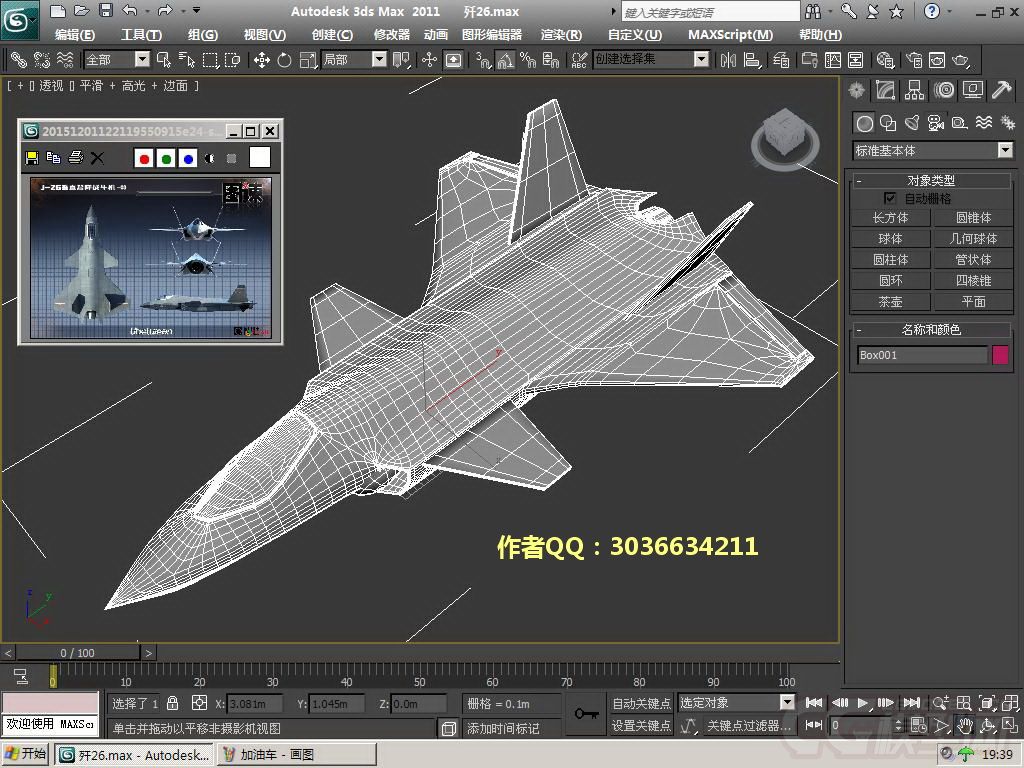Select the Move (选择并移动) tool
The height and width of the screenshot is (768, 1024).
pos(264,59)
